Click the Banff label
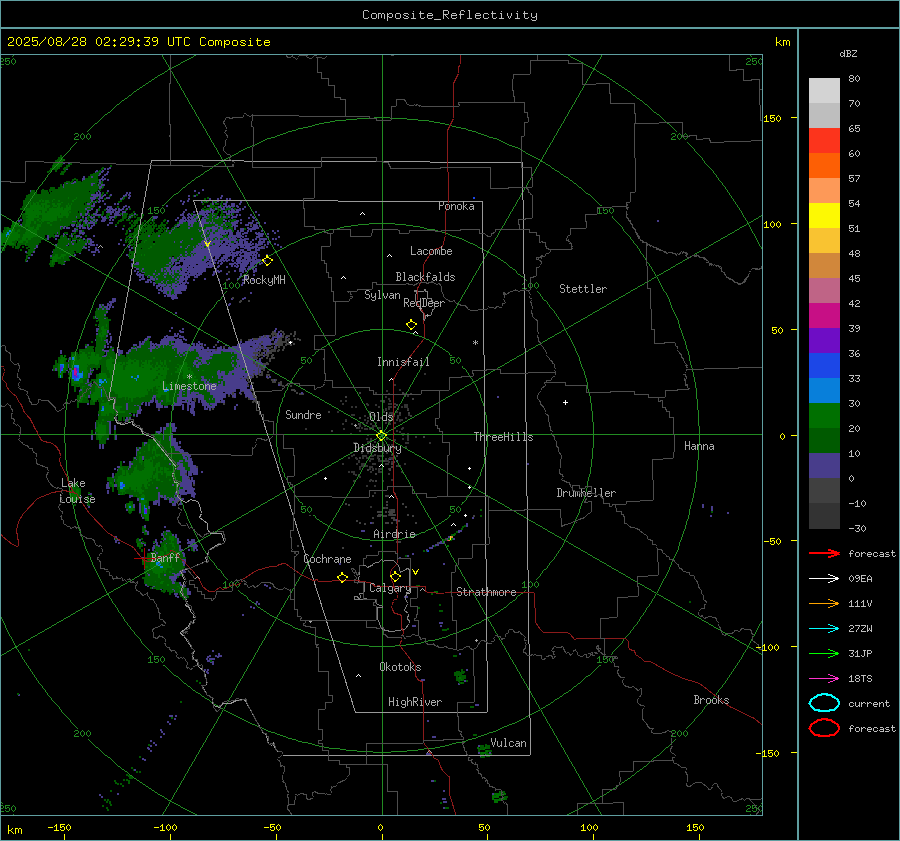The height and width of the screenshot is (841, 900). coord(165,558)
